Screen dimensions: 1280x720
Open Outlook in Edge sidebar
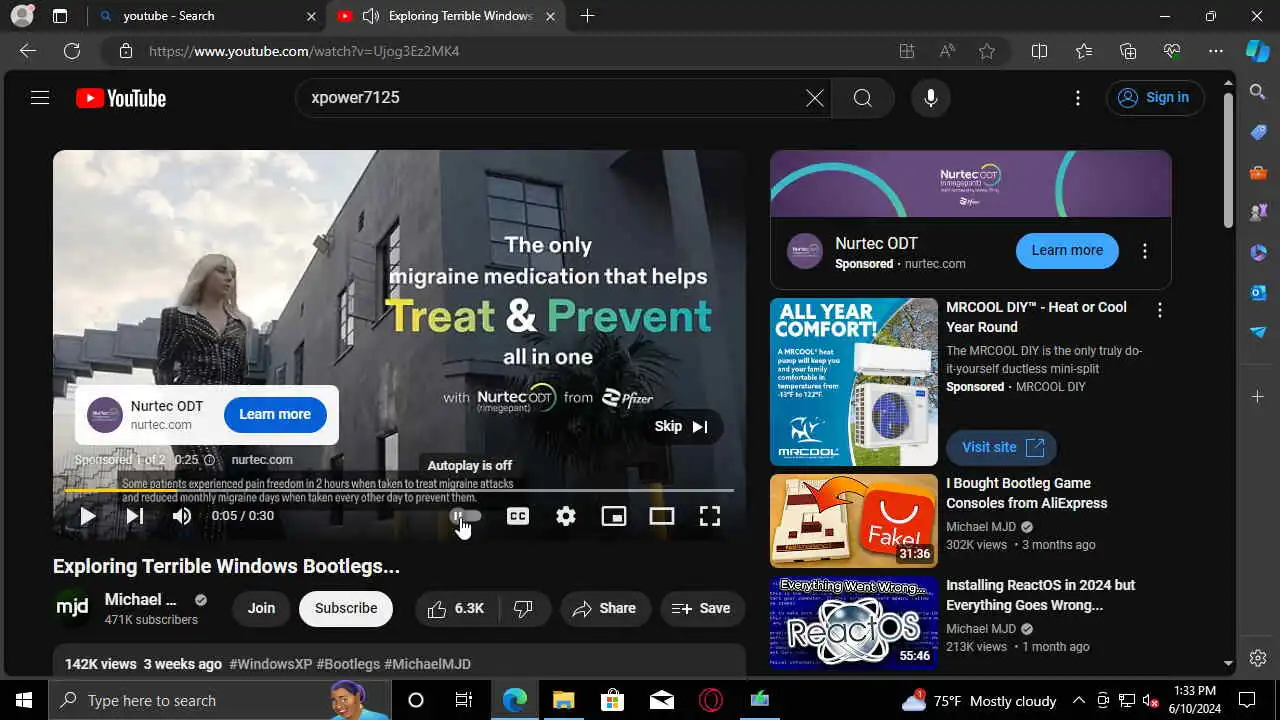click(x=1258, y=293)
